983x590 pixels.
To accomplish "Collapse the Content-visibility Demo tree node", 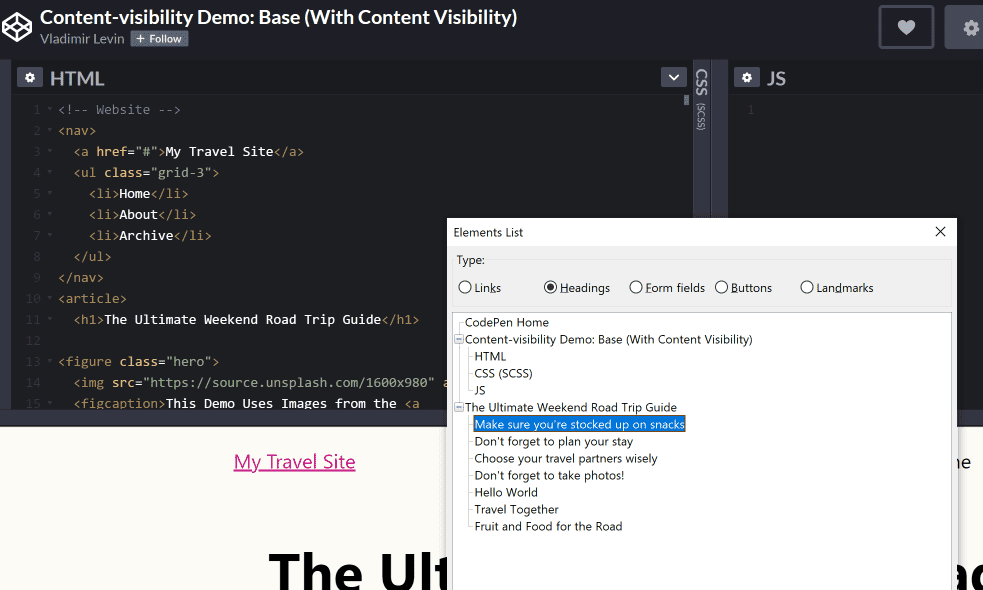I will 459,339.
